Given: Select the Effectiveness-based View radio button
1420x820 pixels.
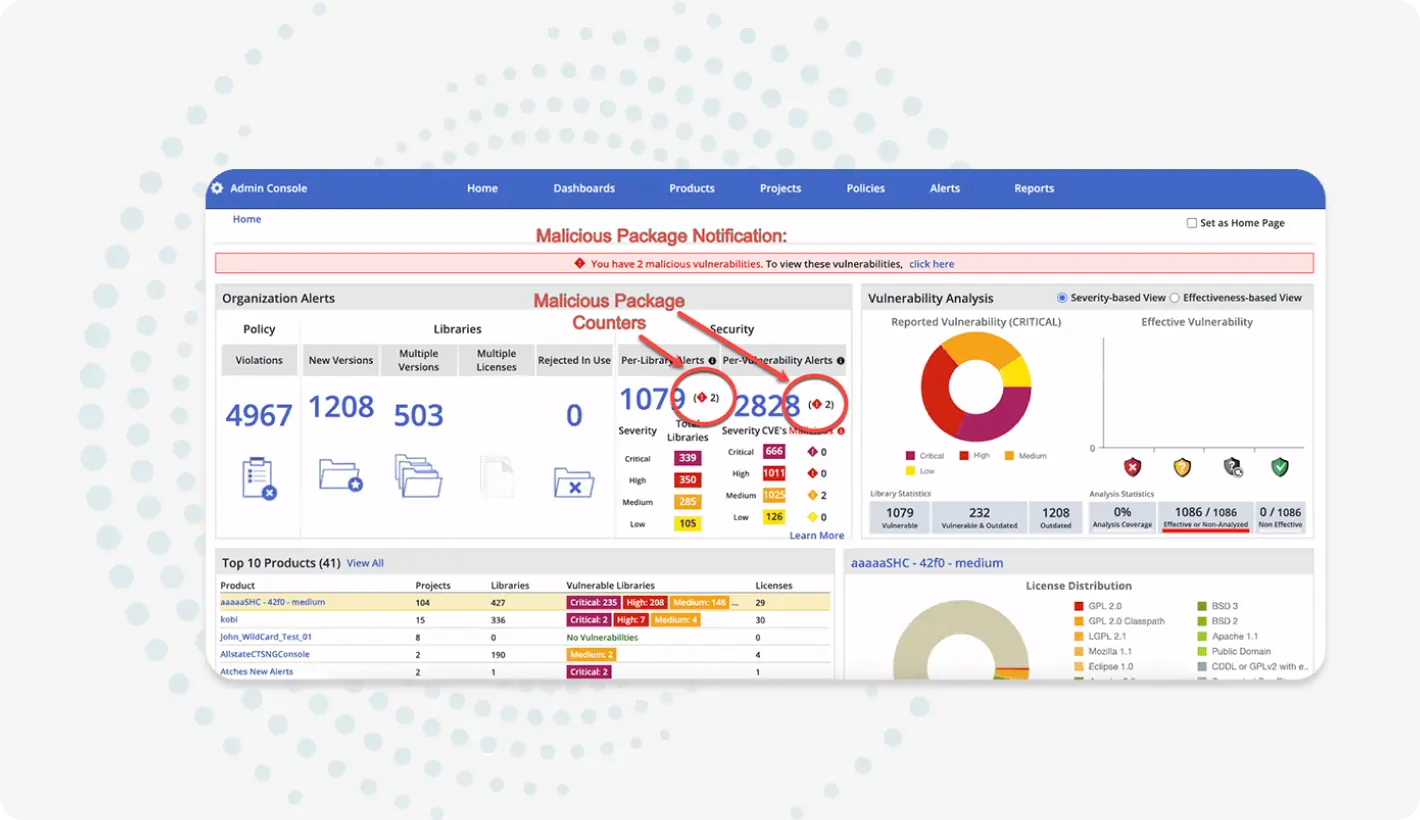Looking at the screenshot, I should (x=1175, y=298).
